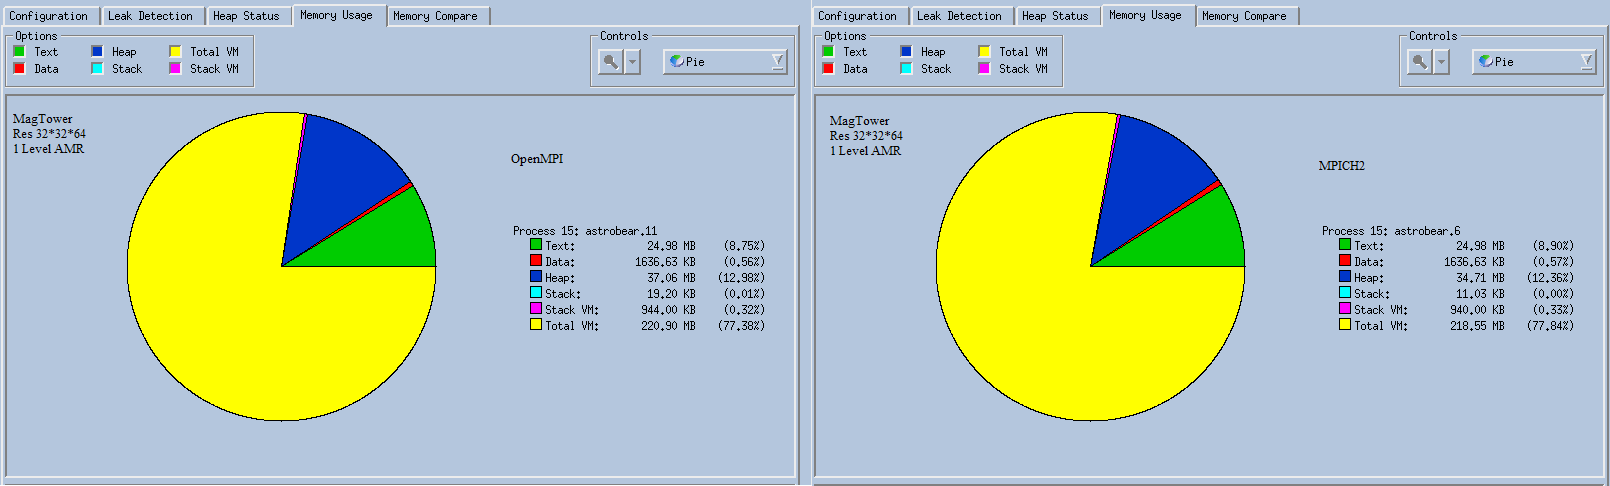Toggle Stack option in right window

click(906, 68)
